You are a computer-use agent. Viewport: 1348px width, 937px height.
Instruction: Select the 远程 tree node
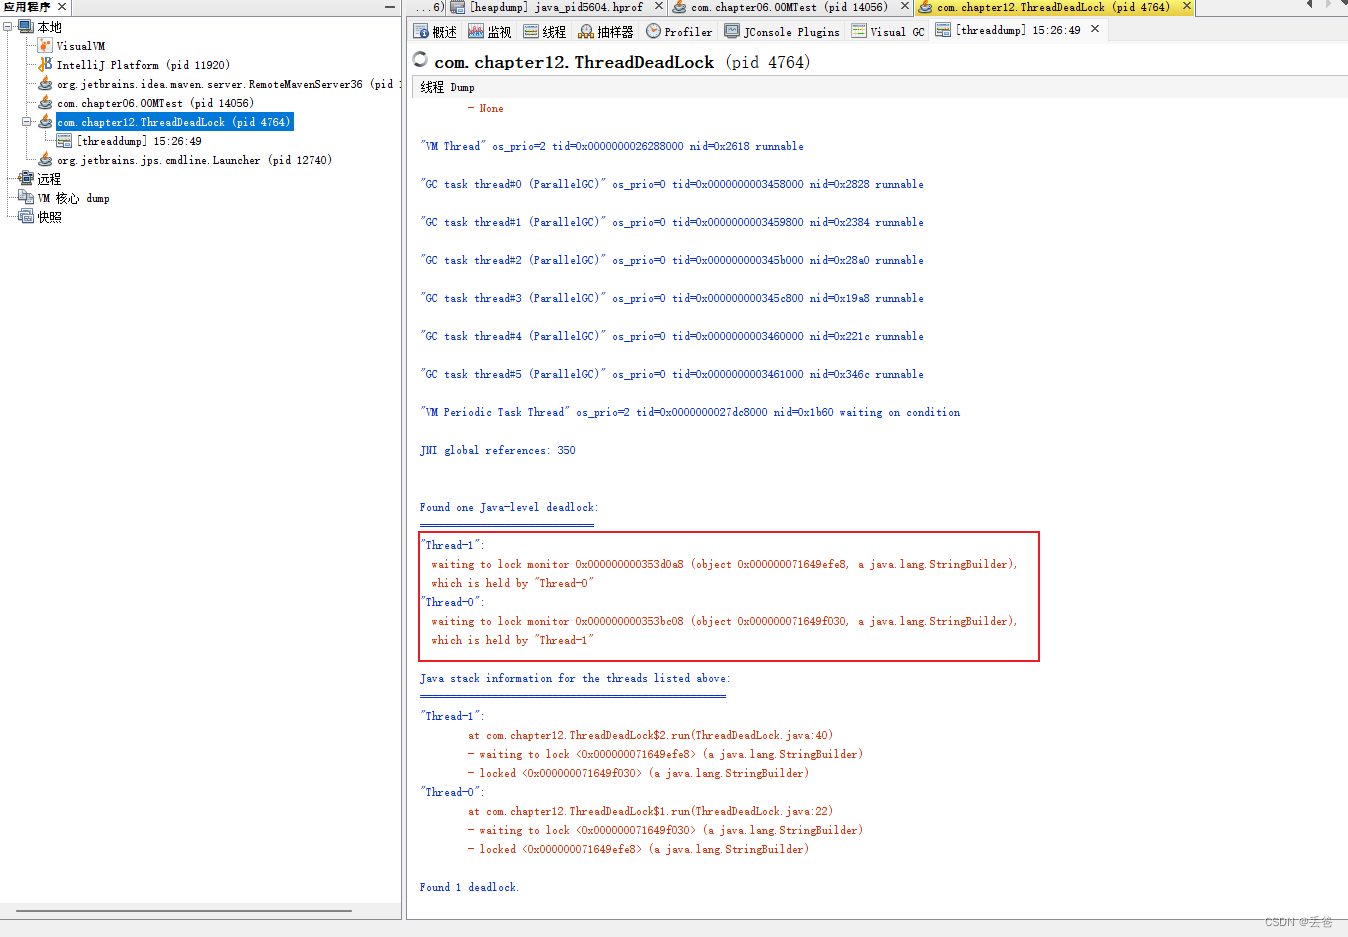(49, 179)
